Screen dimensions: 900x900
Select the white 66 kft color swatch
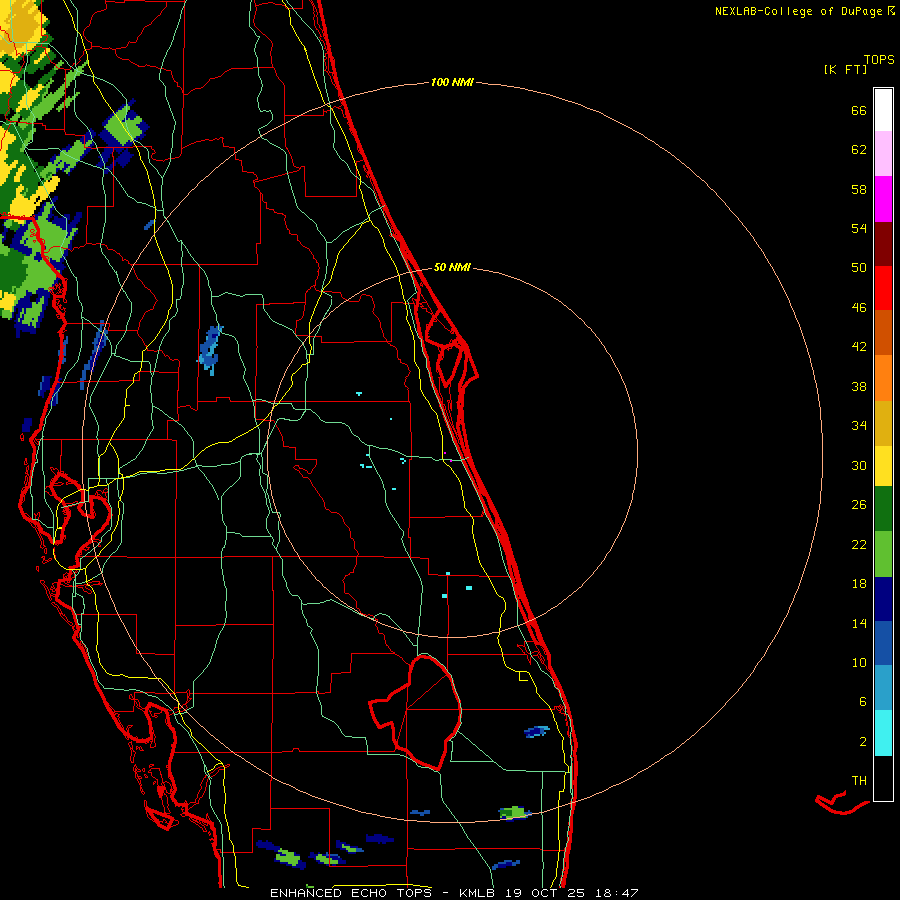pos(883,110)
